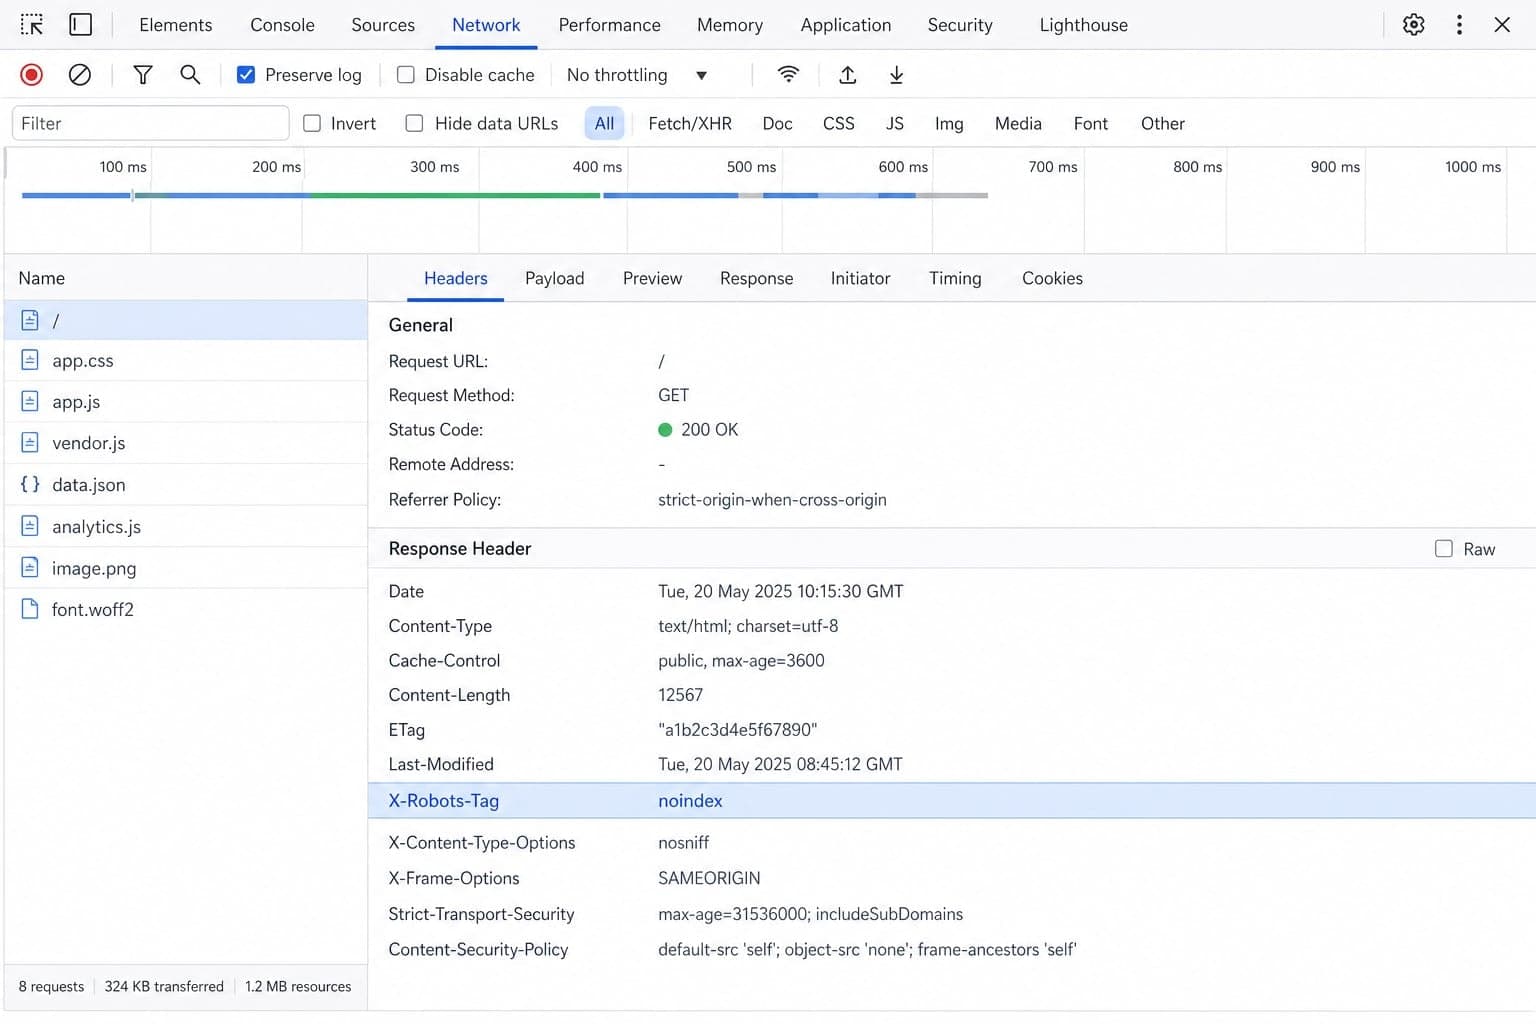The width and height of the screenshot is (1536, 1024).
Task: Show the Preview tab
Action: (x=653, y=279)
